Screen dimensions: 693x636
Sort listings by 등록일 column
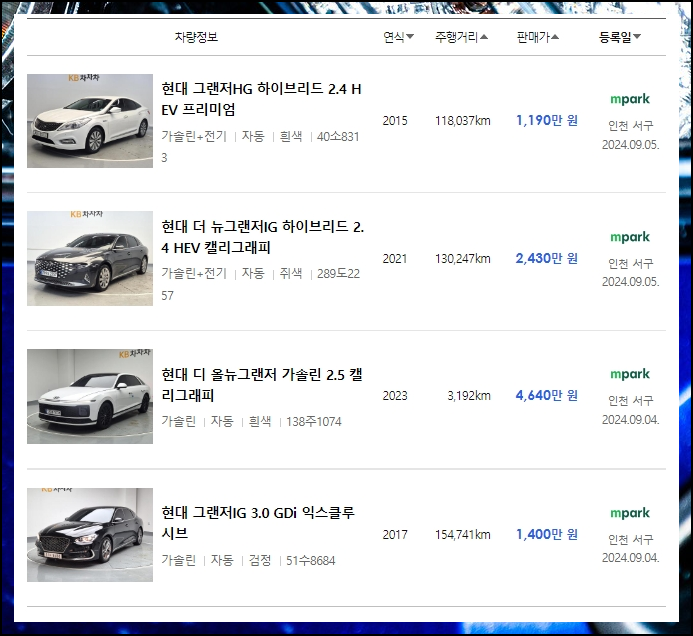coord(619,37)
